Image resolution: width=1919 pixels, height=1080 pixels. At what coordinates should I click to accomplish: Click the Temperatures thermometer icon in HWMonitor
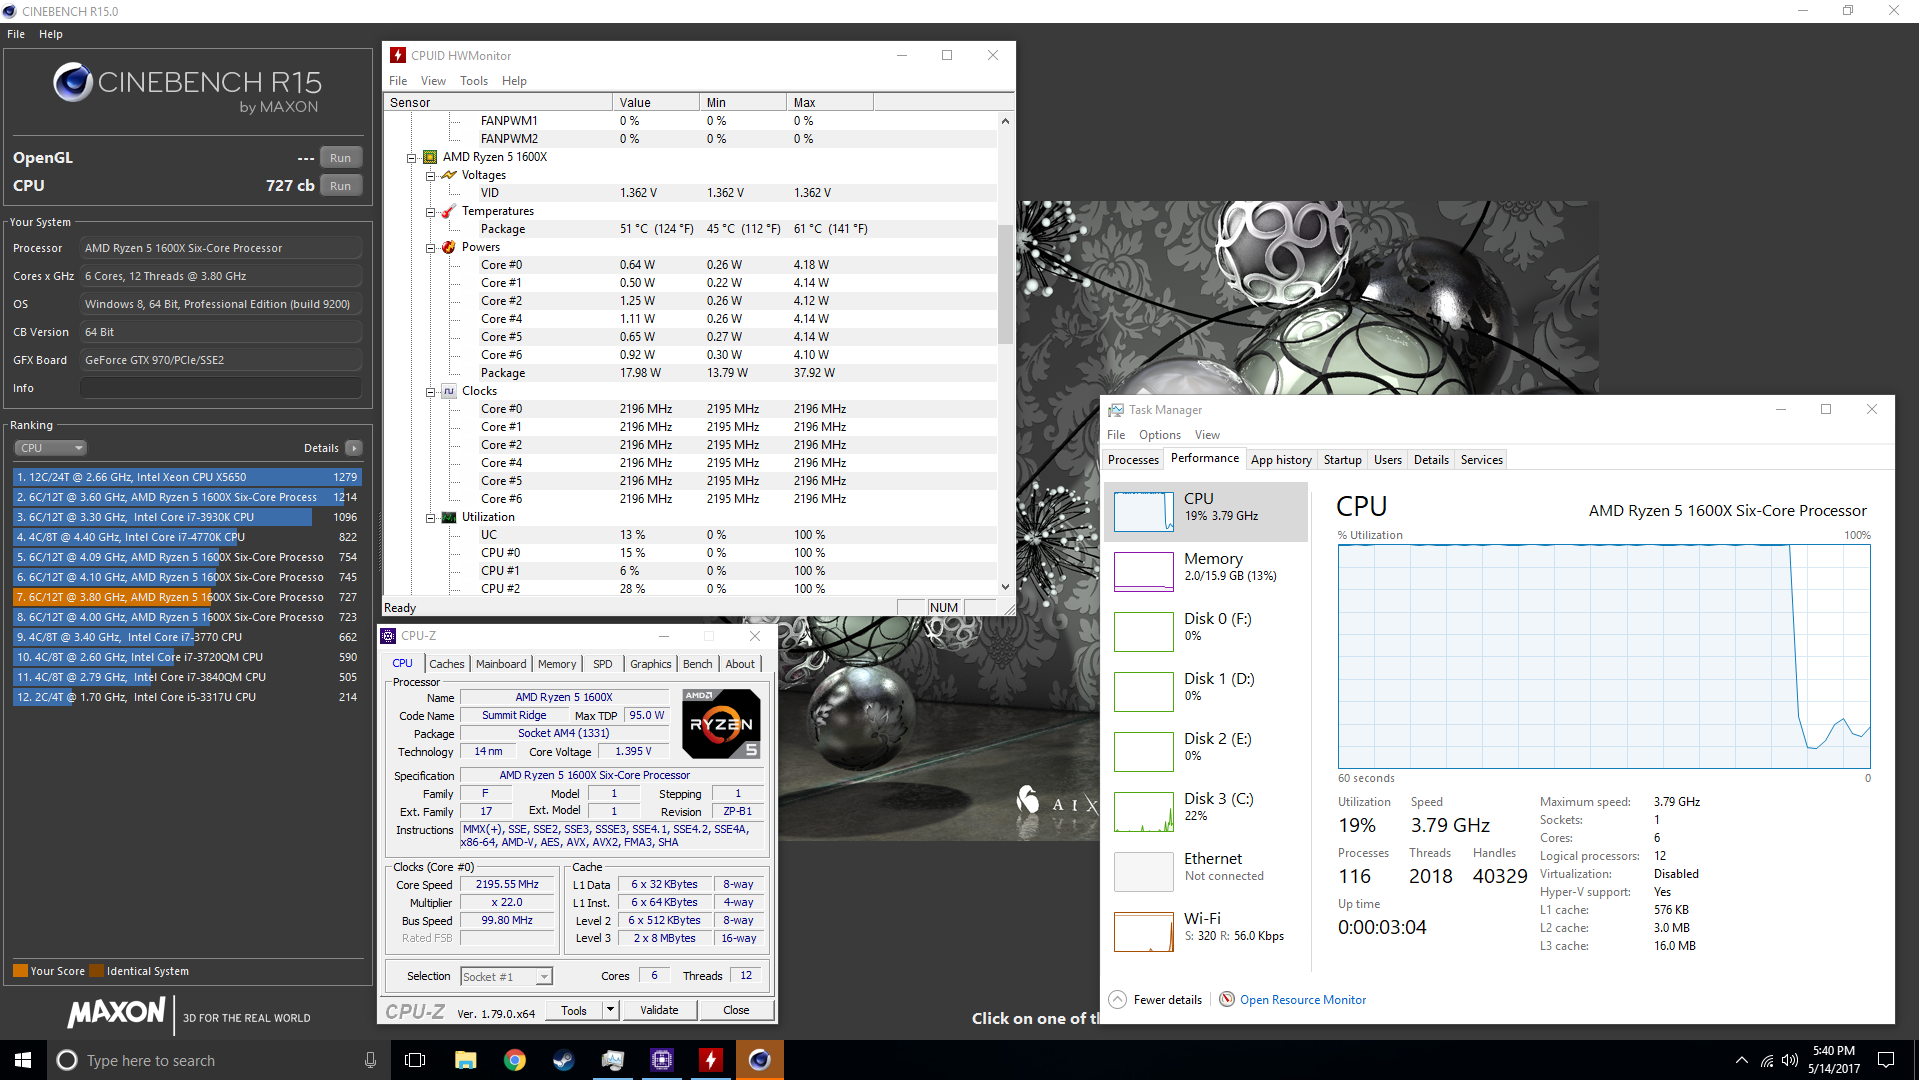click(449, 211)
